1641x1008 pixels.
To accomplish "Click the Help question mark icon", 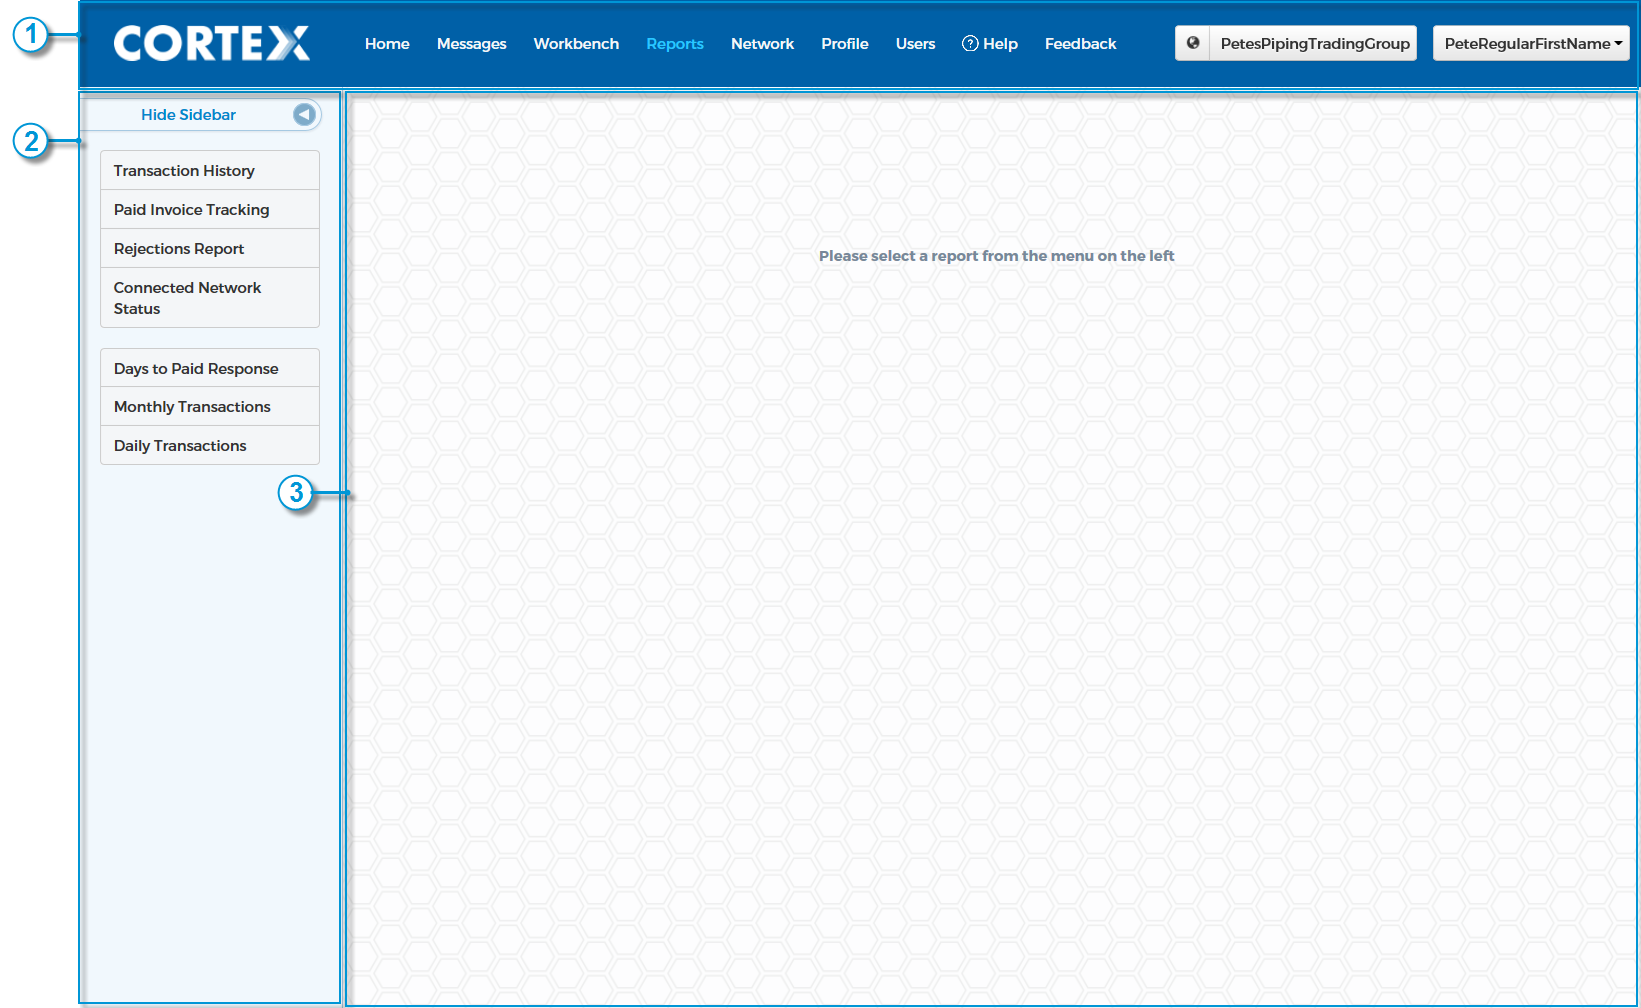I will [x=970, y=43].
